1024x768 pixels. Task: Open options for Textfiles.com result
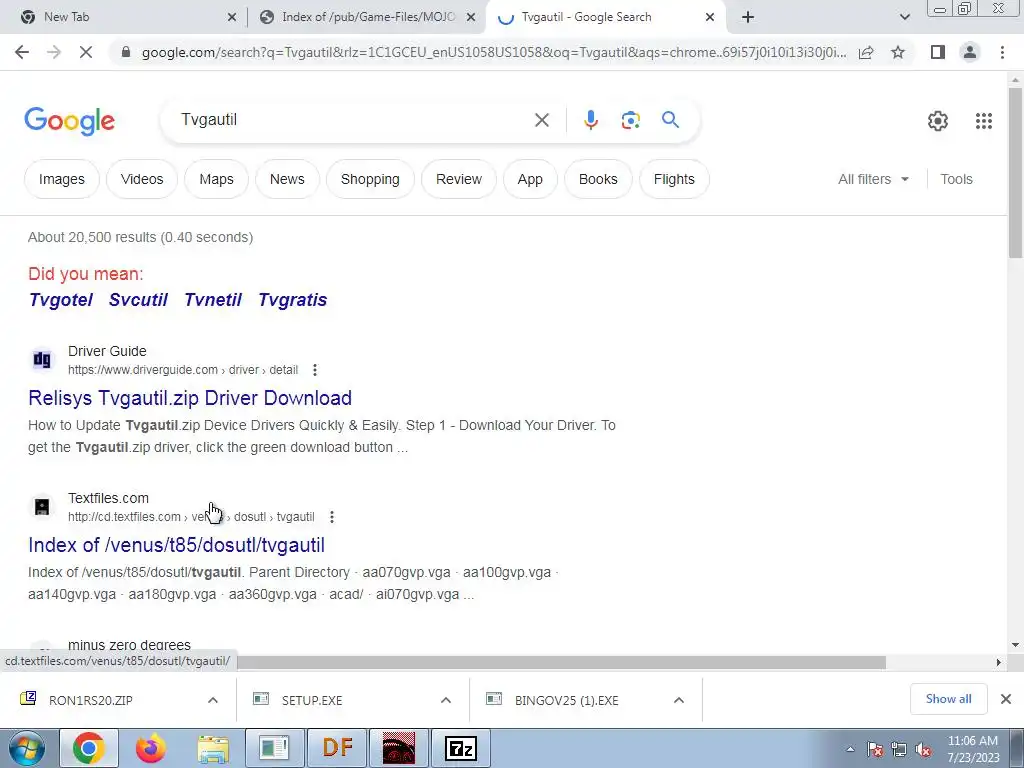point(332,517)
